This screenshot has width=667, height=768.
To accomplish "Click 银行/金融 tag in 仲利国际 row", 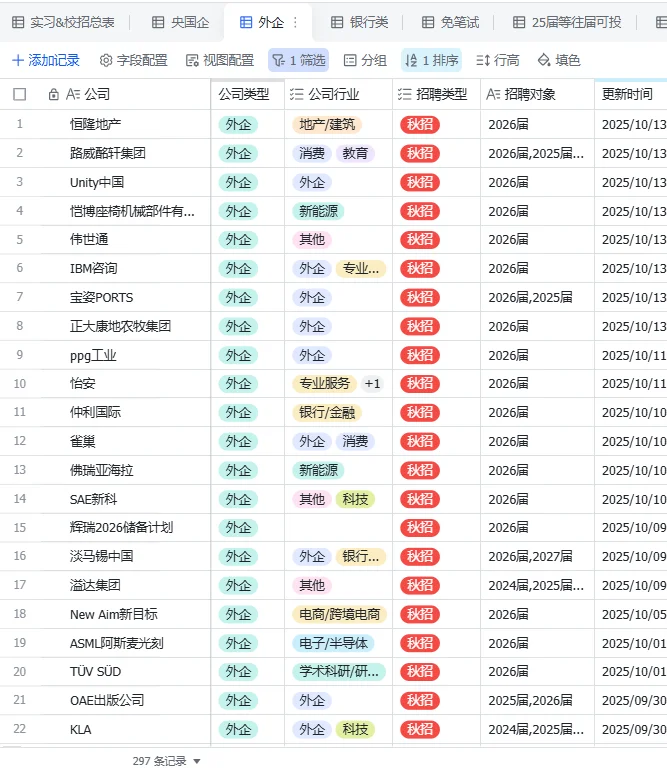I will (327, 412).
